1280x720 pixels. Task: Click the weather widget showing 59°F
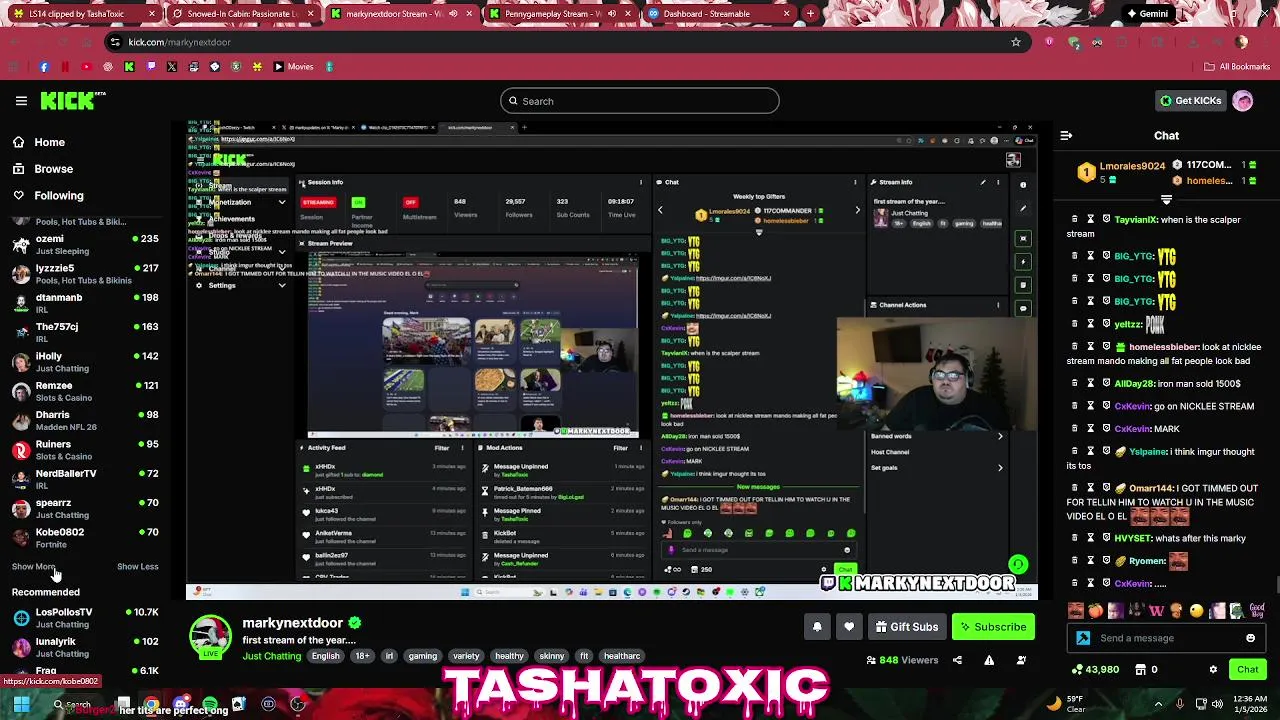coord(1067,704)
